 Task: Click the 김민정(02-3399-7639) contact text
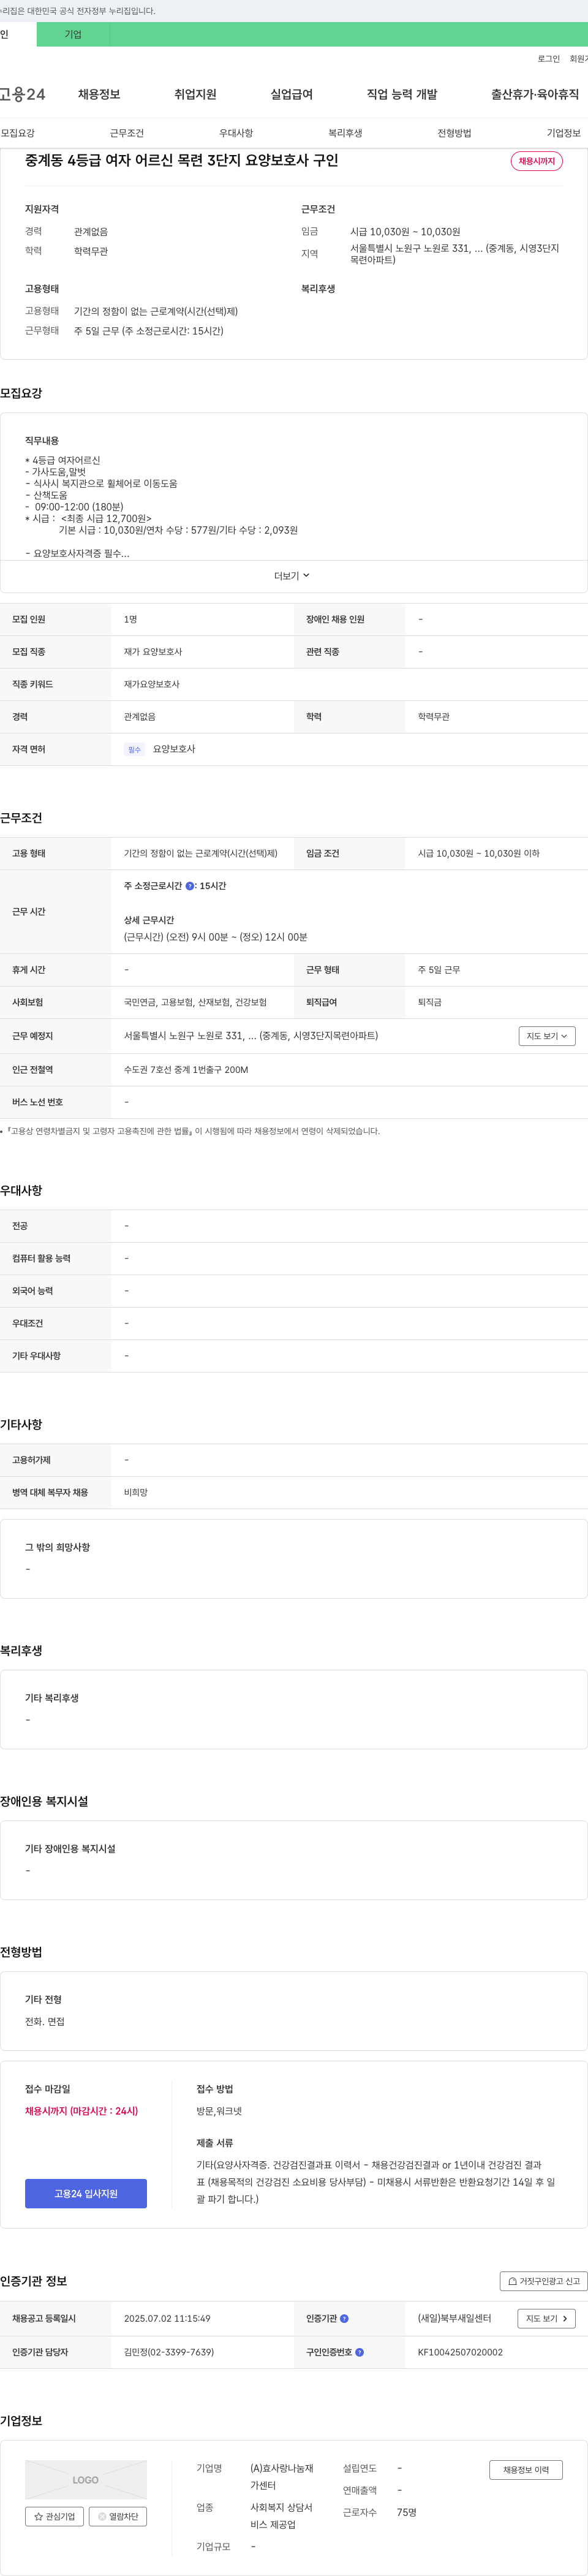(169, 2352)
